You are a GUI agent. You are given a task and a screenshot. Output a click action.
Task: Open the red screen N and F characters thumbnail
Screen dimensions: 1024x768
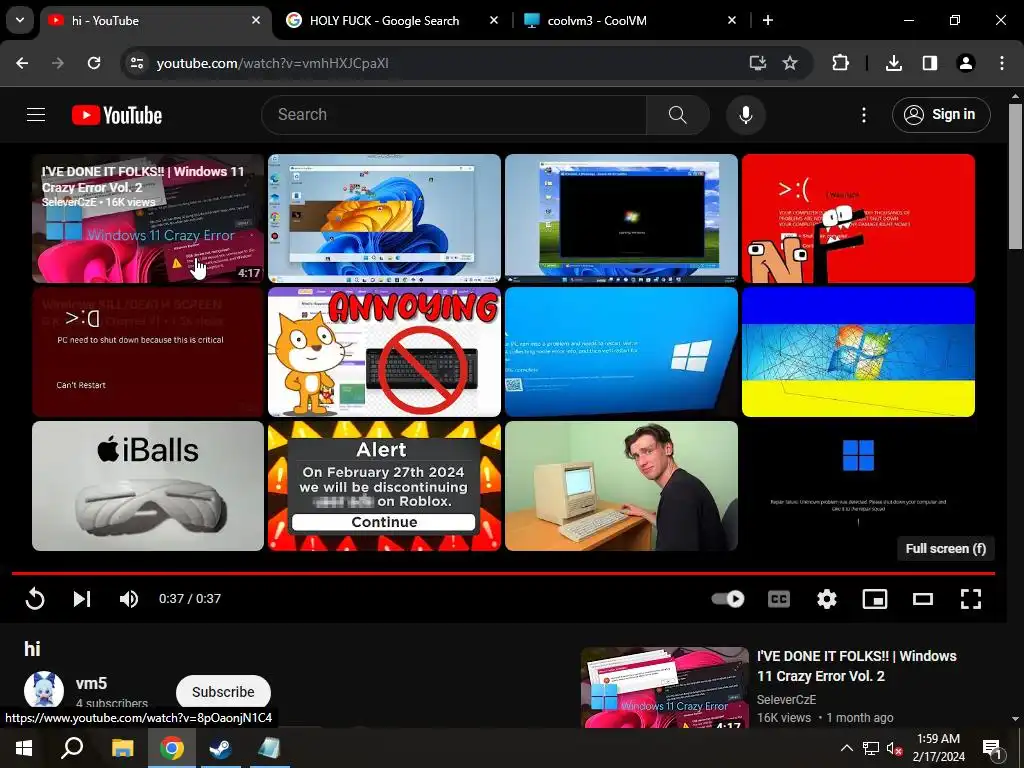(x=858, y=218)
